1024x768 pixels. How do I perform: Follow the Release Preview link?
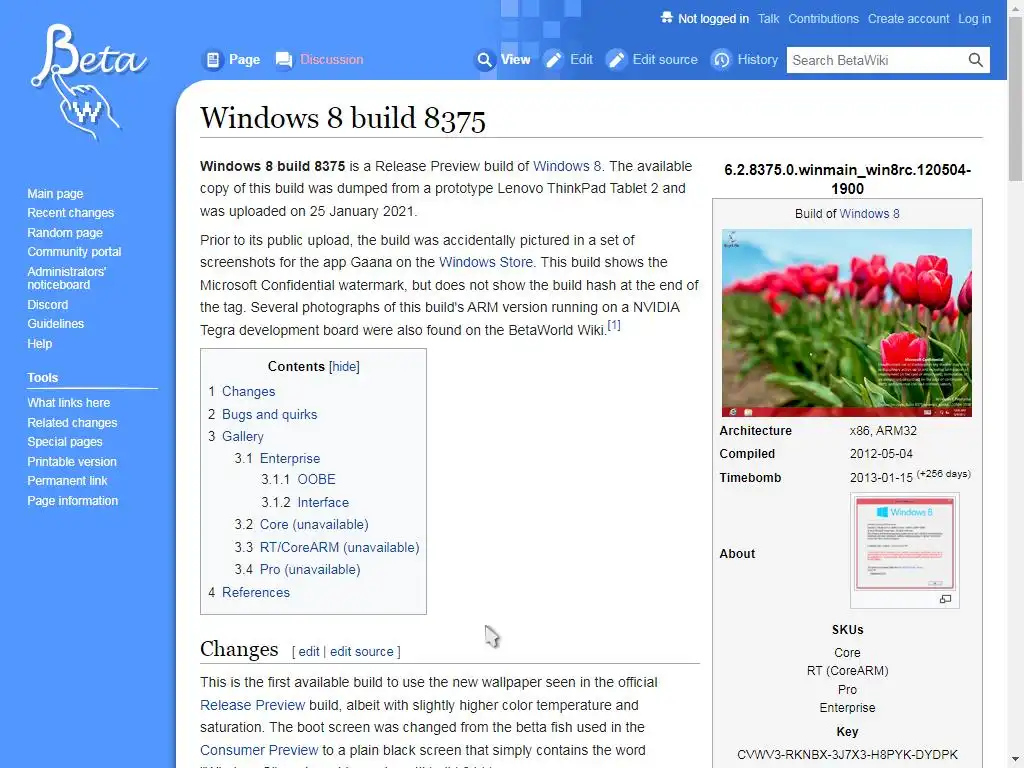[252, 705]
